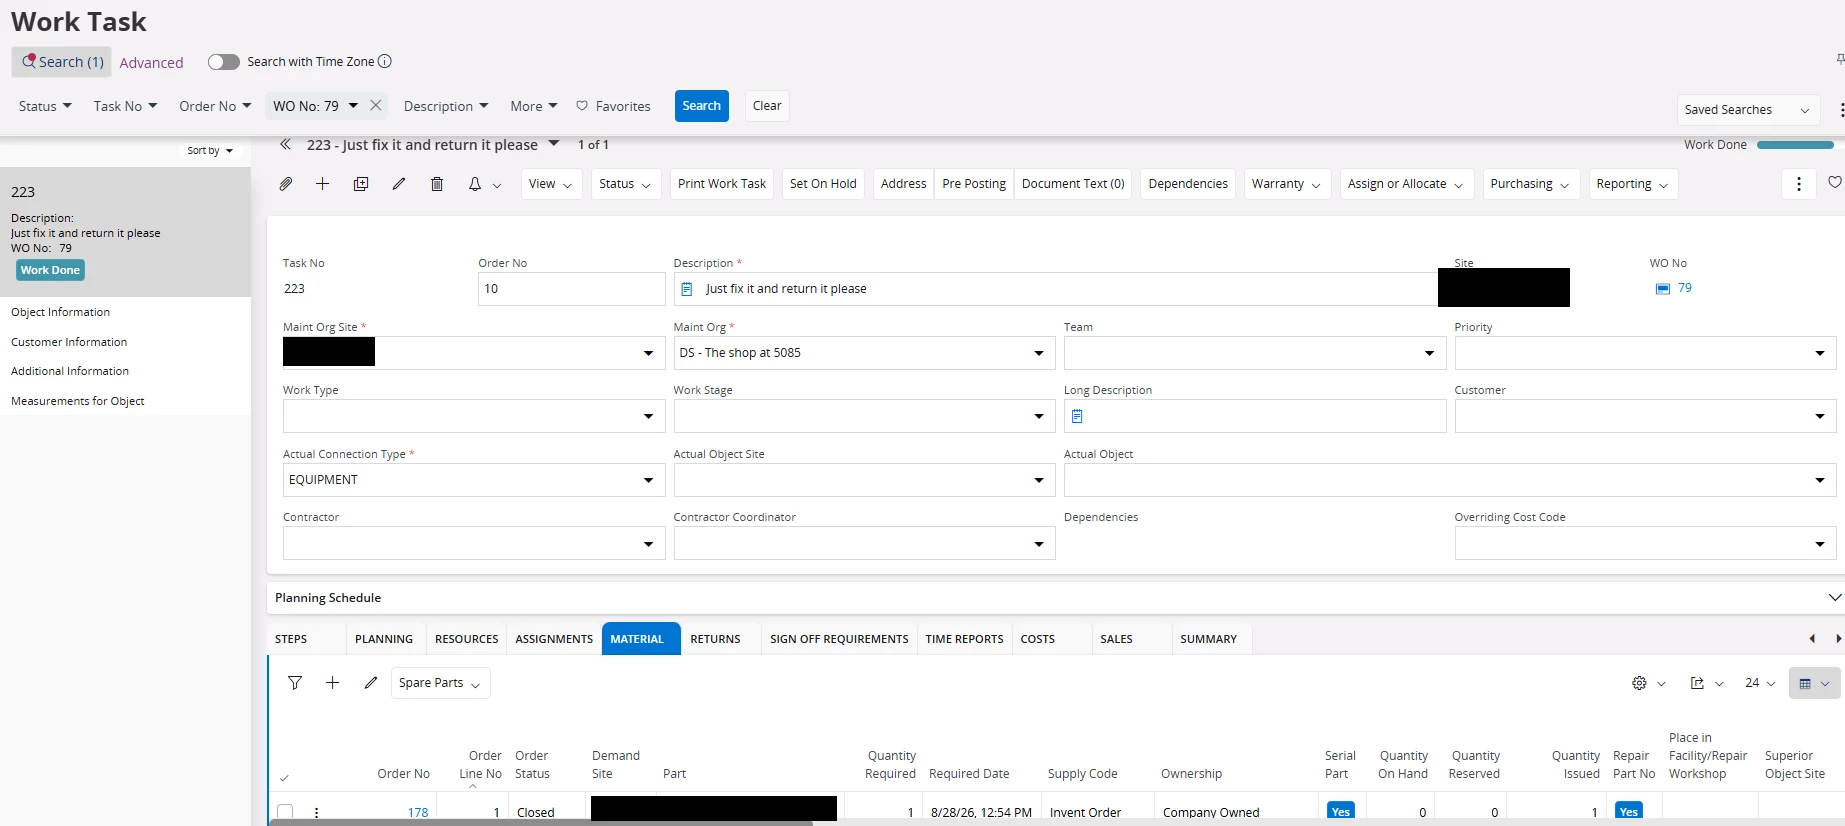The width and height of the screenshot is (1845, 826).
Task: Expand the Status search filter
Action: 45,106
